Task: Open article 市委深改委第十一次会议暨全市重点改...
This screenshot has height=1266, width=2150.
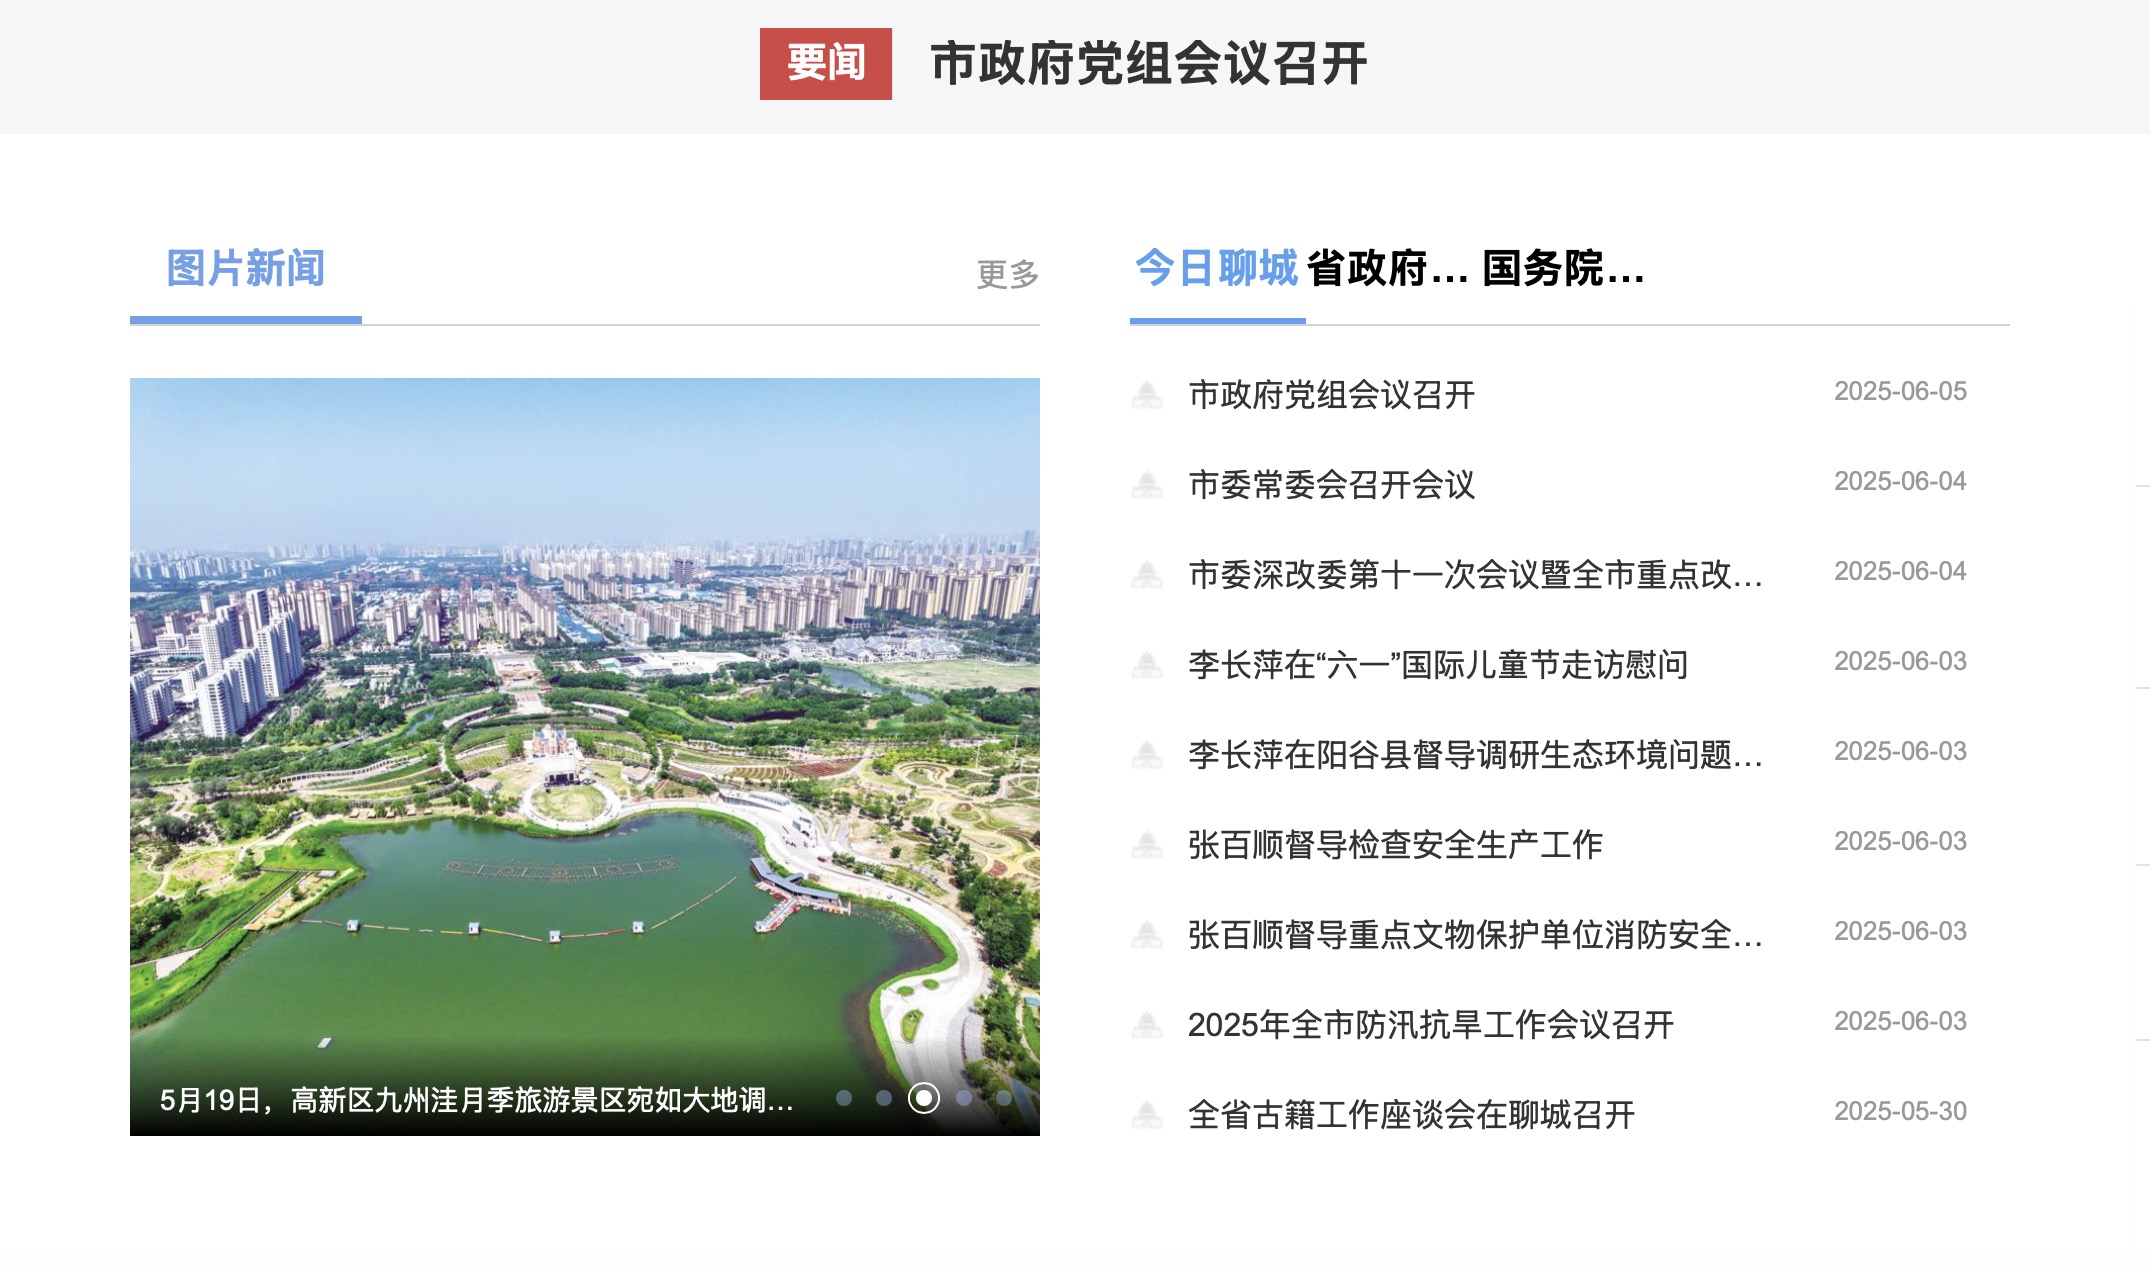Action: click(1475, 575)
